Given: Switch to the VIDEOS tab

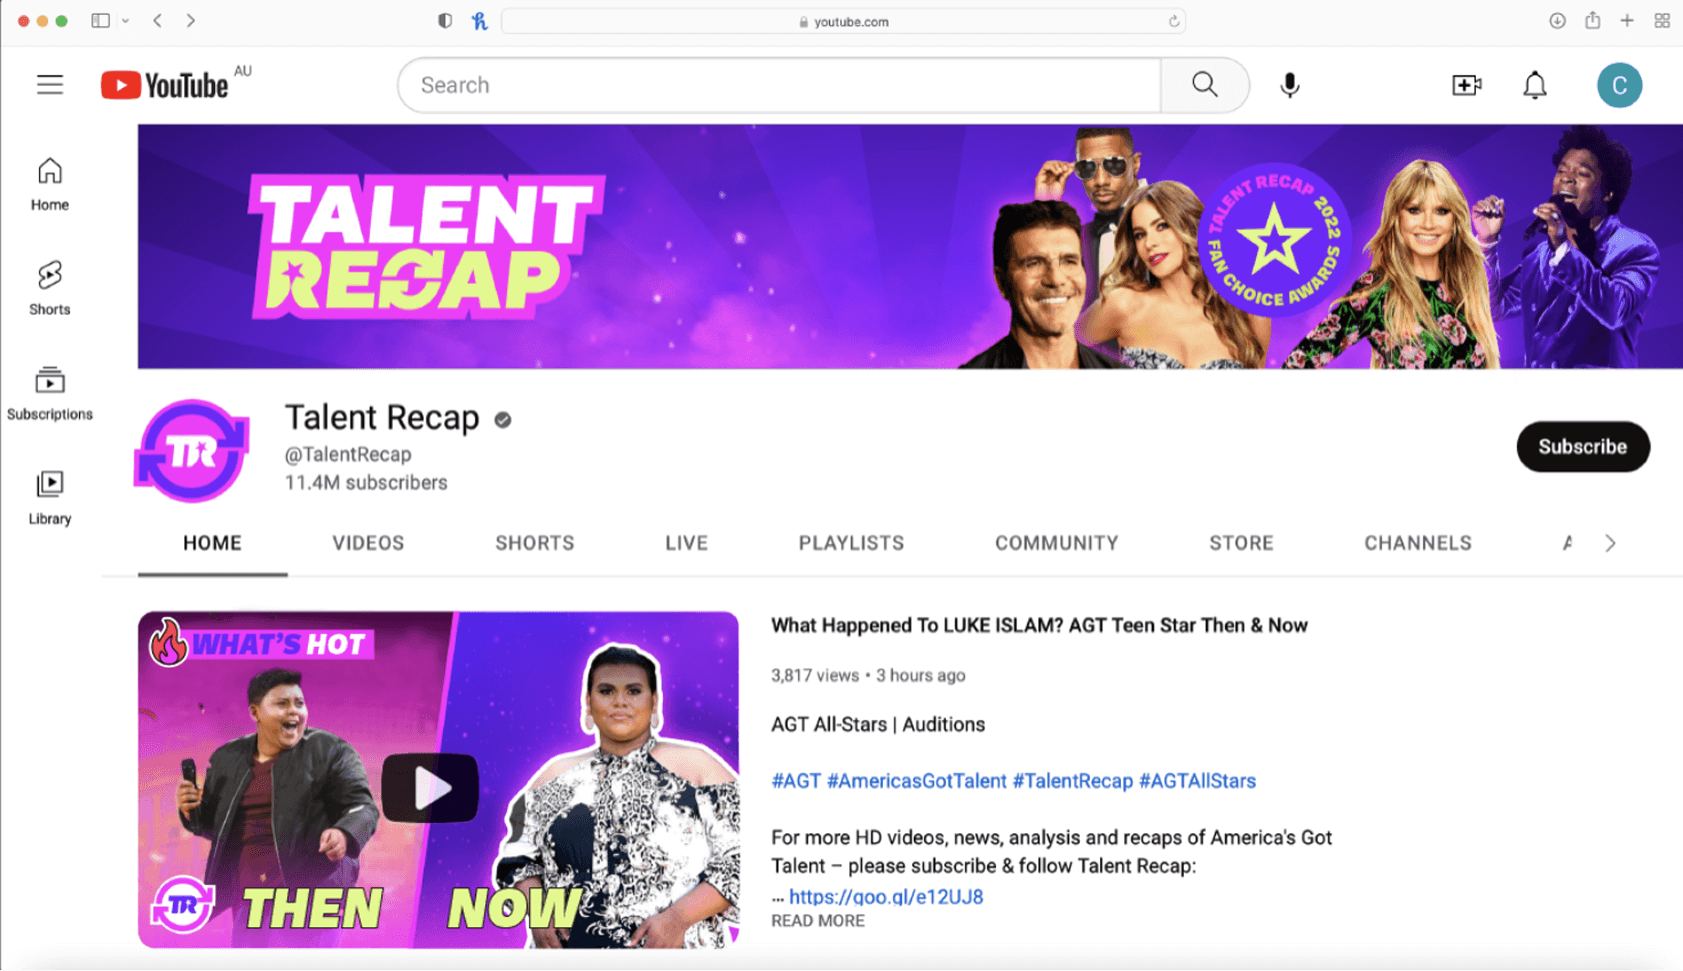Looking at the screenshot, I should pos(368,543).
